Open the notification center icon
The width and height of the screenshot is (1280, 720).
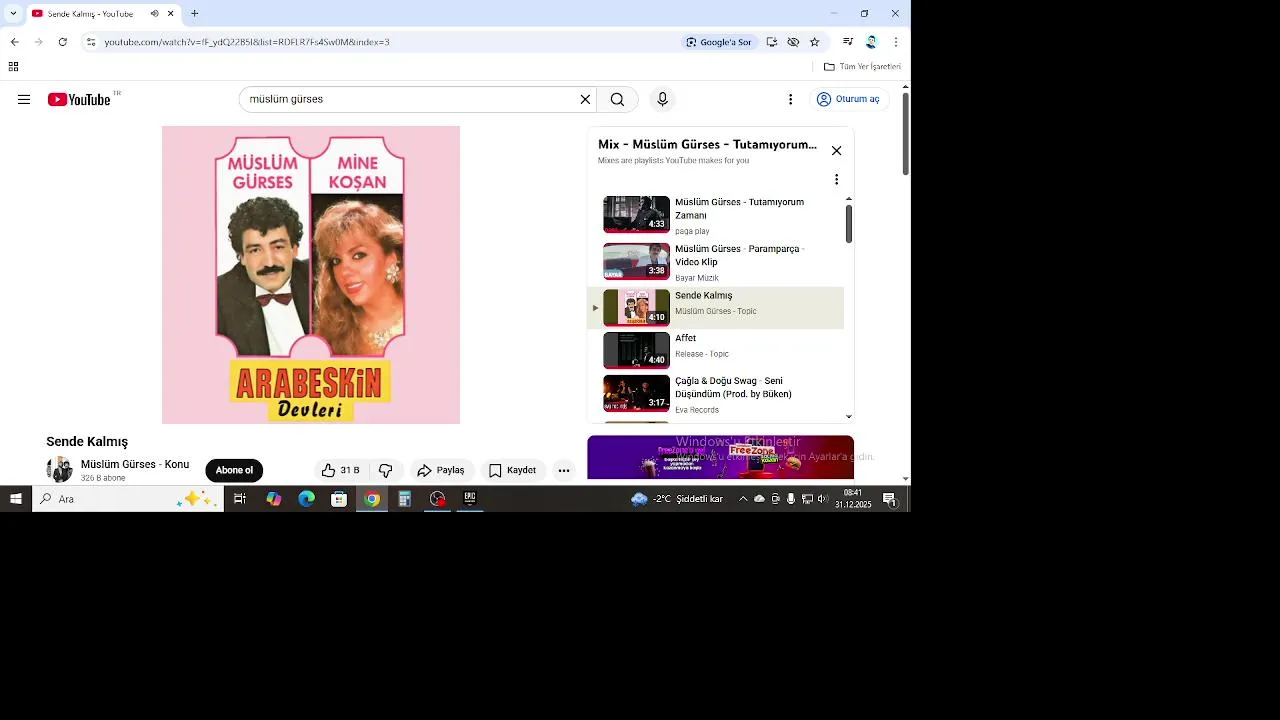pyautogui.click(x=889, y=499)
